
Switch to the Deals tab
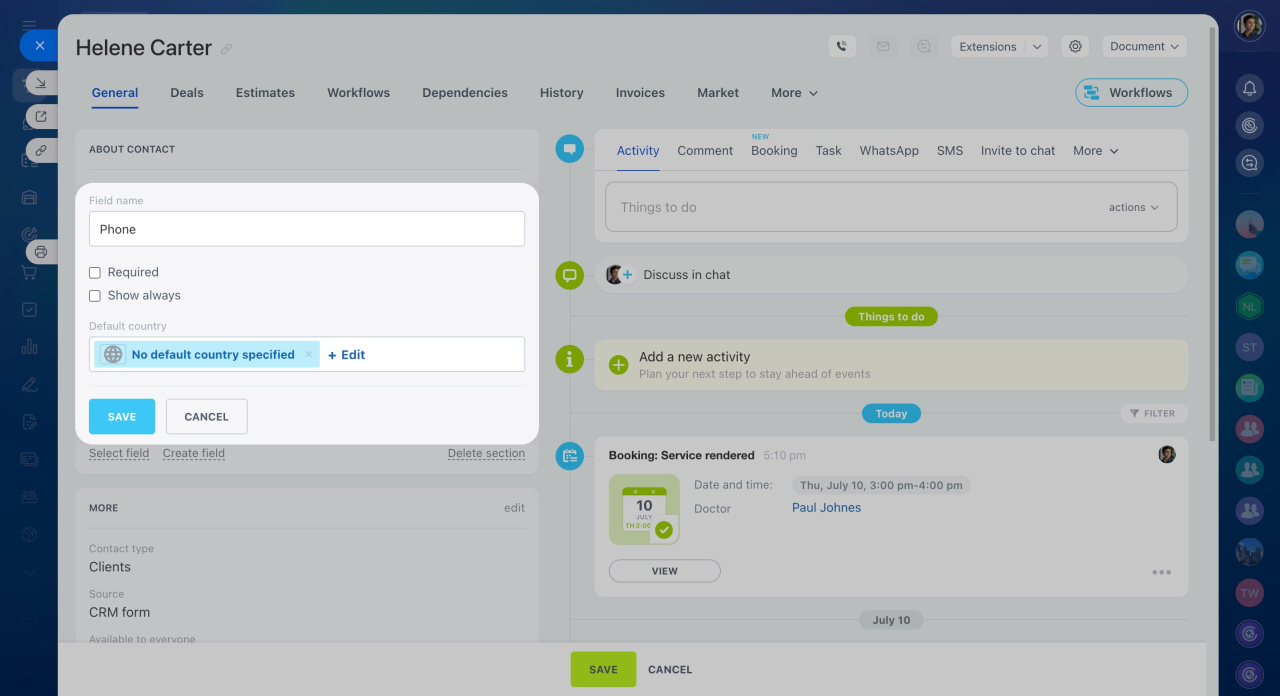[x=186, y=93]
